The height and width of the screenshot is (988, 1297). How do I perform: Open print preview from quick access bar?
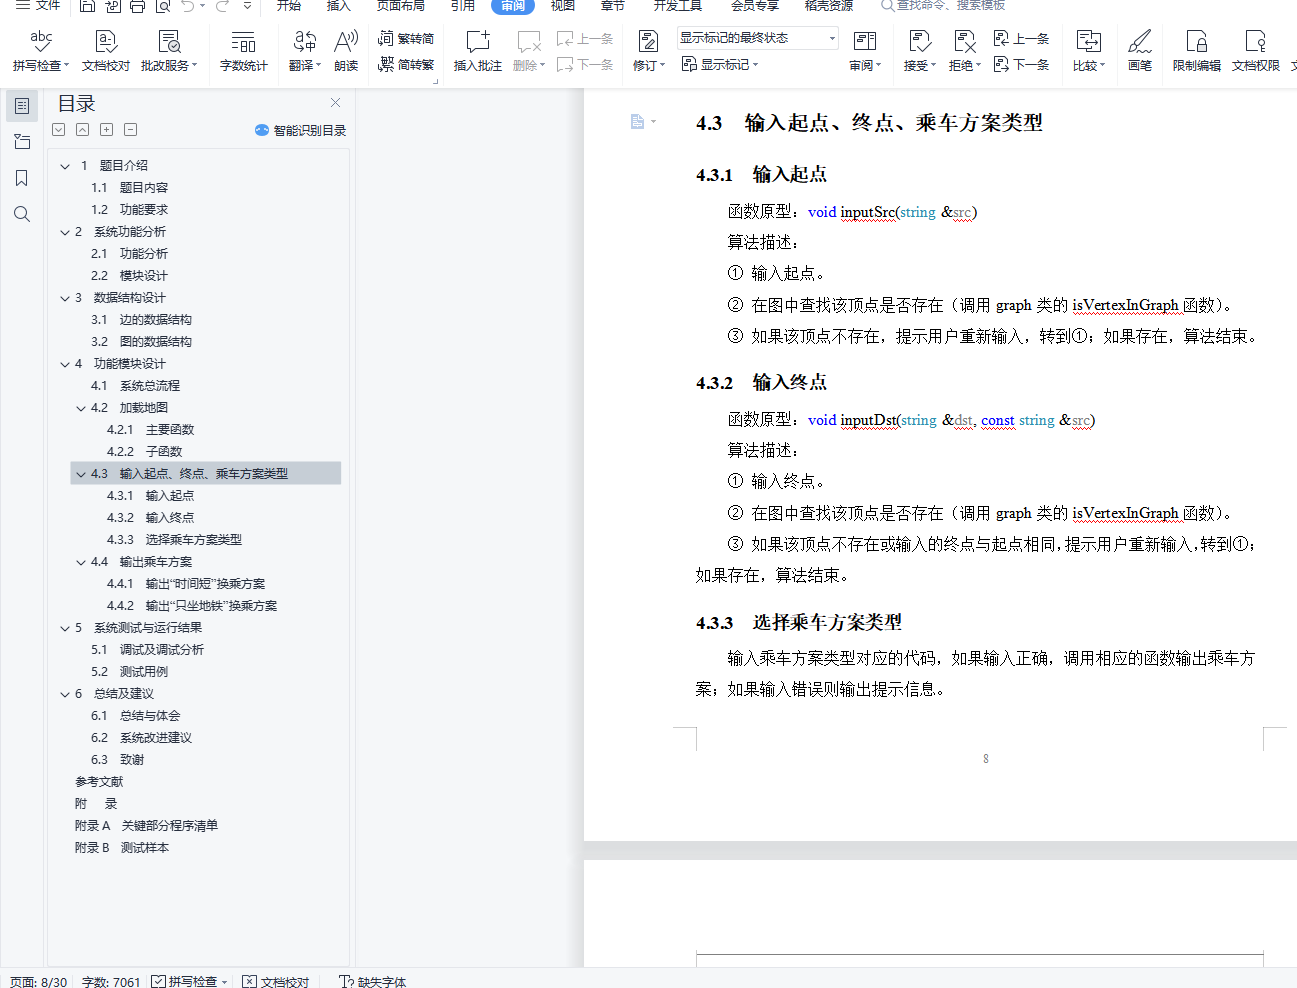click(162, 6)
